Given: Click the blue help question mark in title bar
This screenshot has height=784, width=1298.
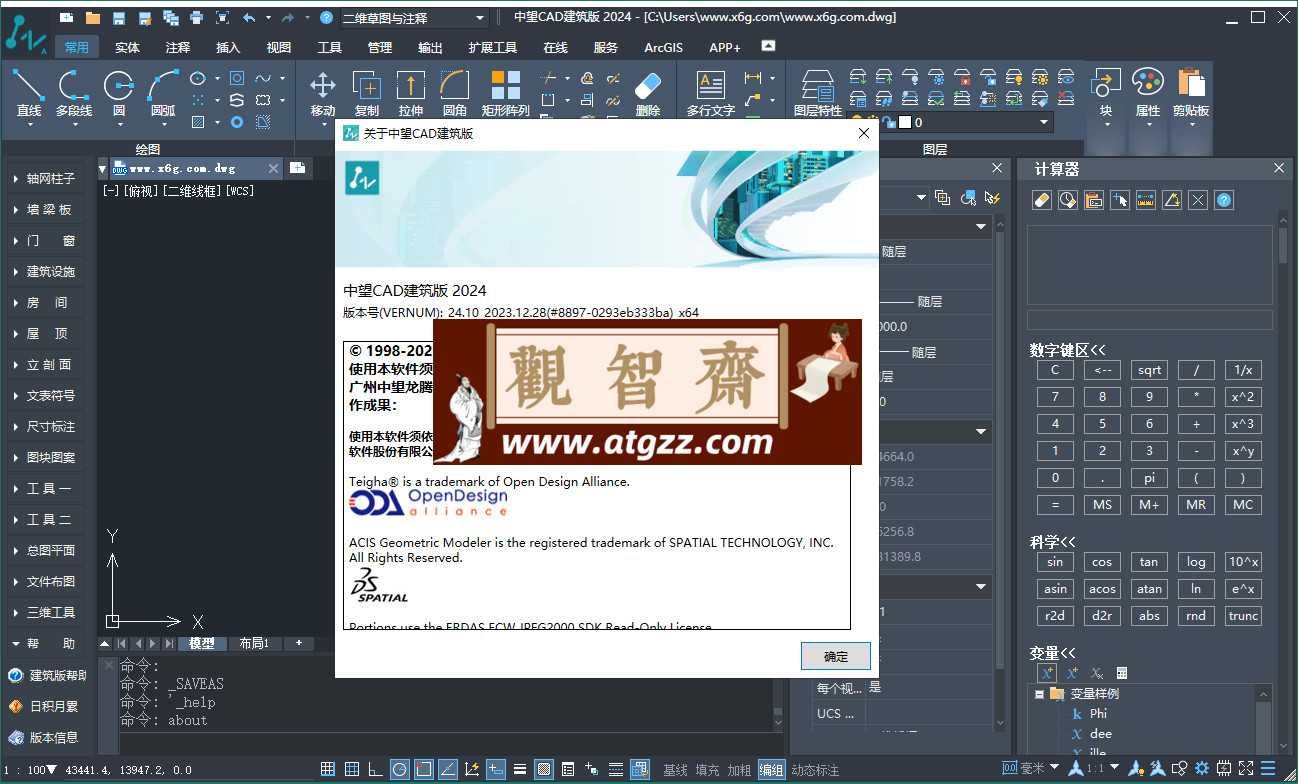Looking at the screenshot, I should 326,18.
